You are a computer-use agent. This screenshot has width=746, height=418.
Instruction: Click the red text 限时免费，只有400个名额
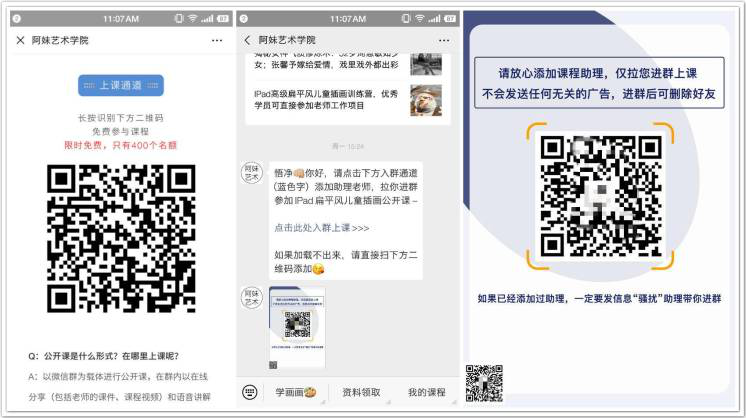pos(120,145)
